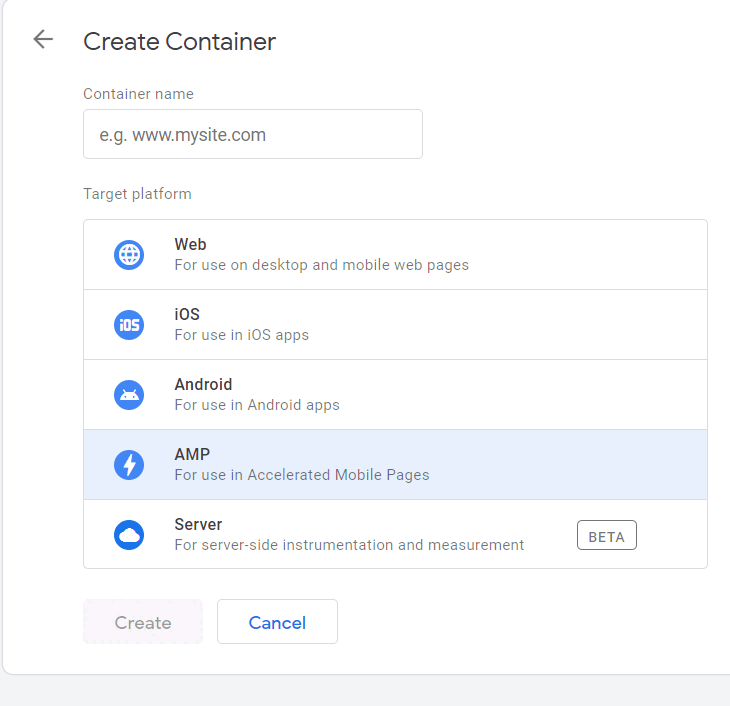Select the AMP title text
Viewport: 730px width, 706px height.
click(x=192, y=454)
